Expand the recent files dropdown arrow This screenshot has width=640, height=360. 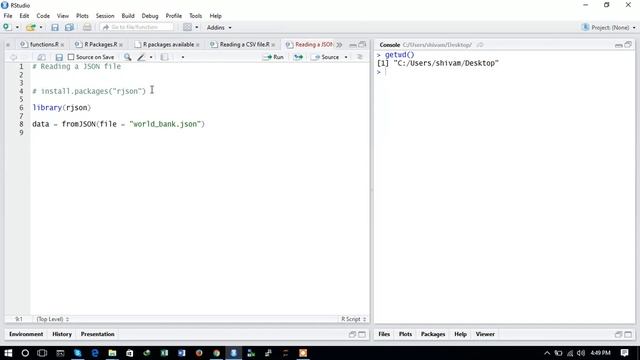41,27
